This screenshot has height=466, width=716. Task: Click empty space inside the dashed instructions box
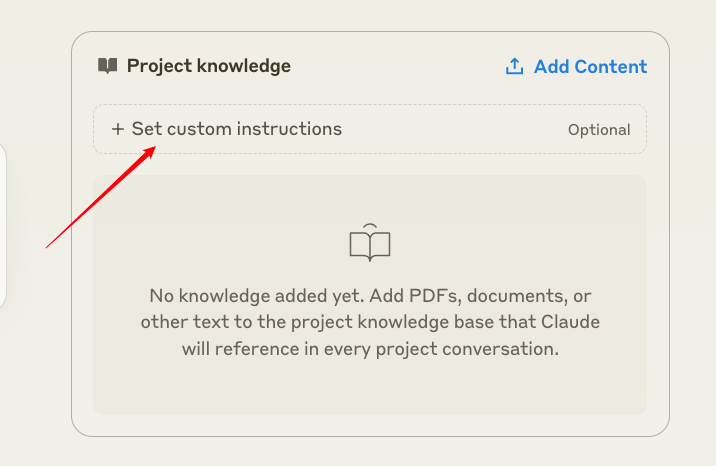450,130
